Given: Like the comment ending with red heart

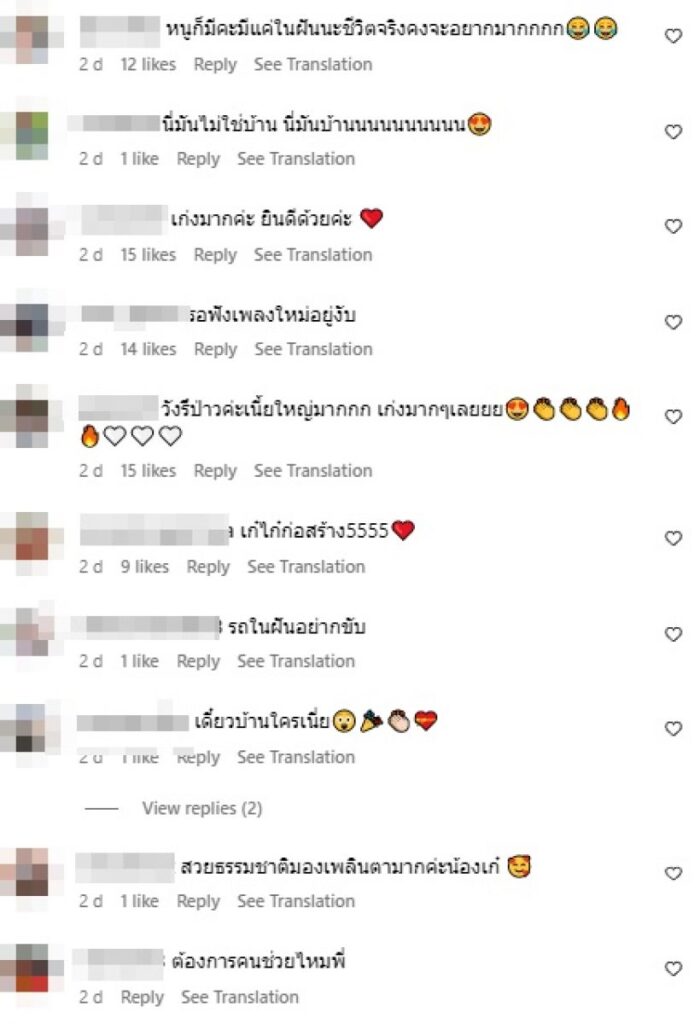Looking at the screenshot, I should pos(673,227).
